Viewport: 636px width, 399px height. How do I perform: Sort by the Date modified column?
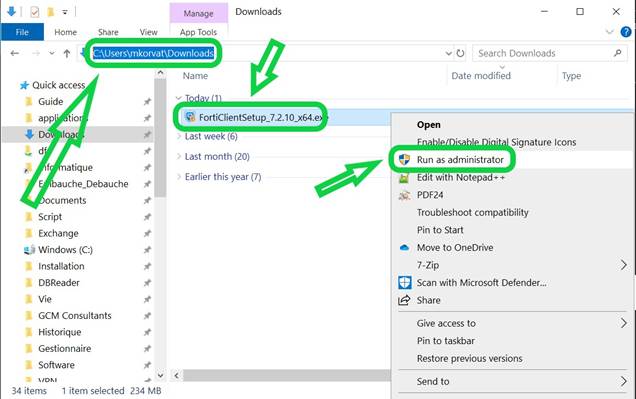(x=481, y=76)
